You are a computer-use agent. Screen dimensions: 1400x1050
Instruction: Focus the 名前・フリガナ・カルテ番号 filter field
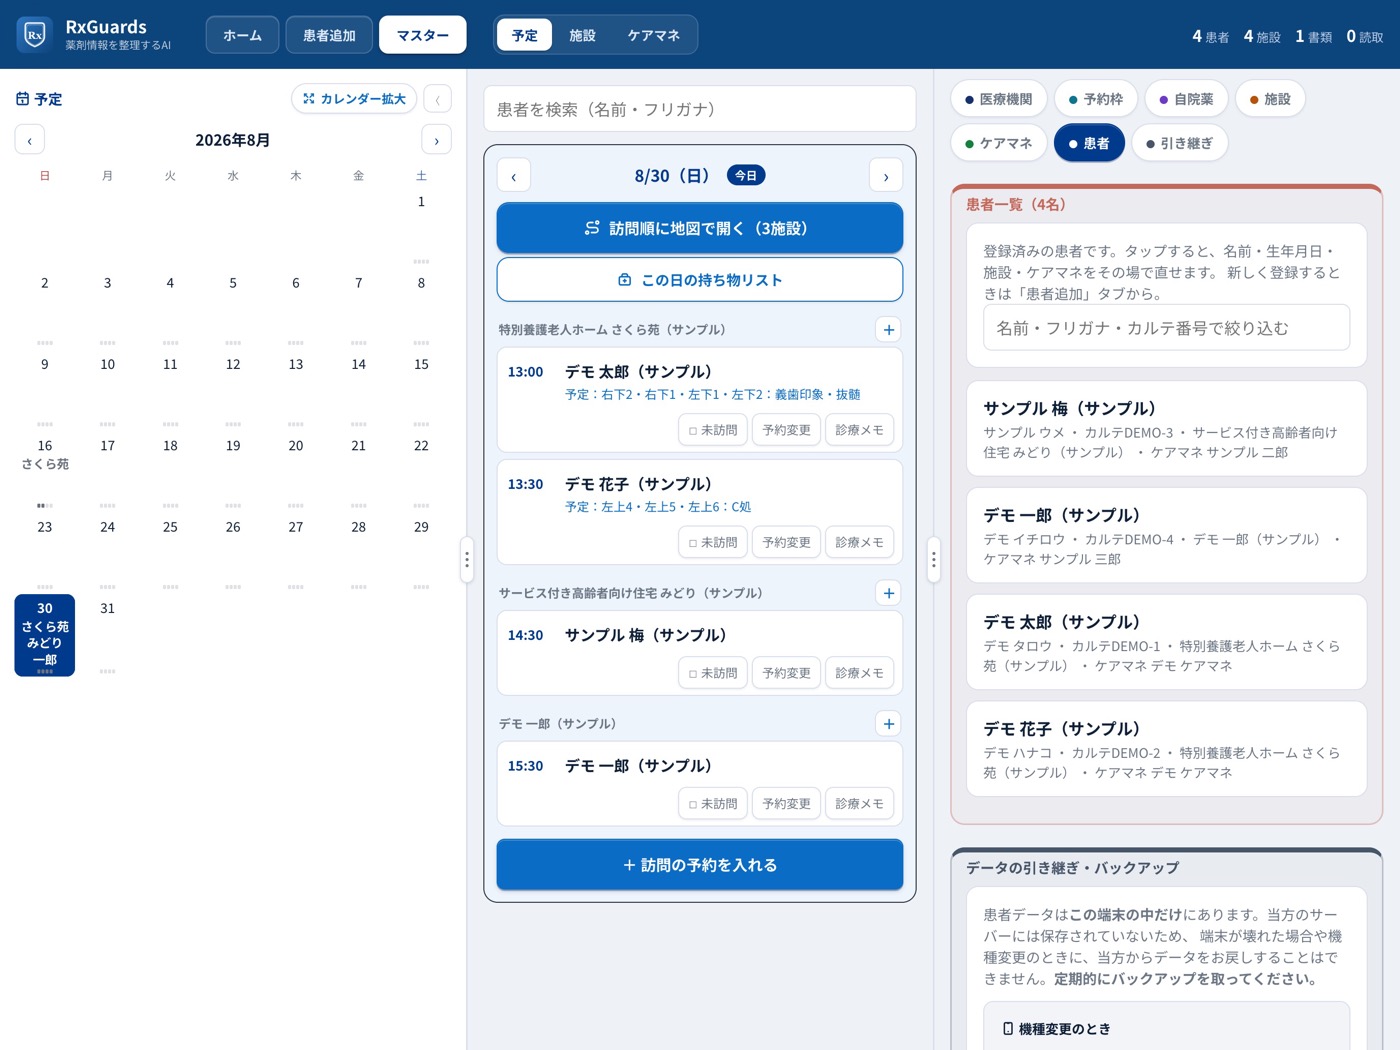coord(1166,328)
